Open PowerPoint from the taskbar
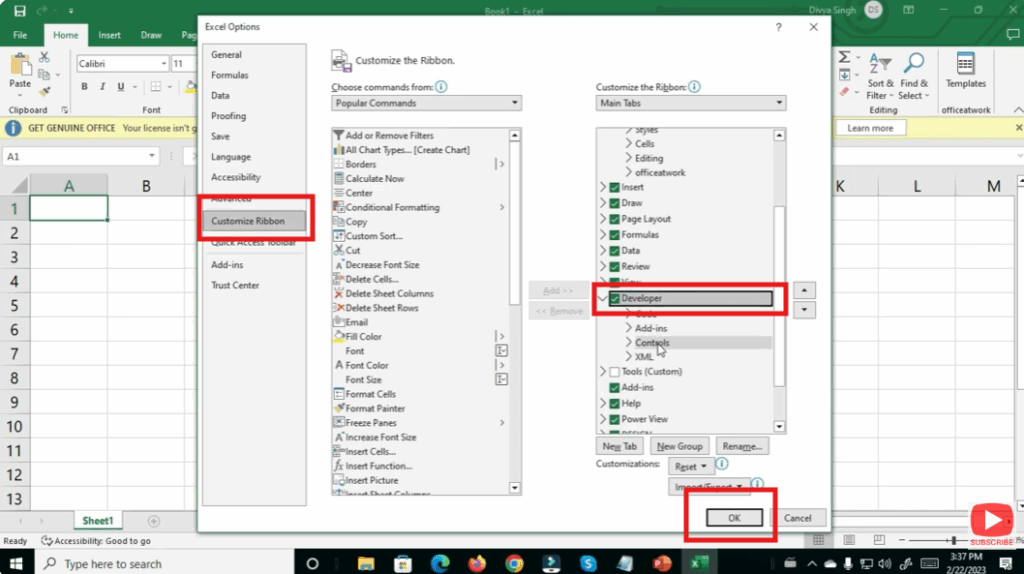Viewport: 1024px width, 574px height. pos(662,563)
